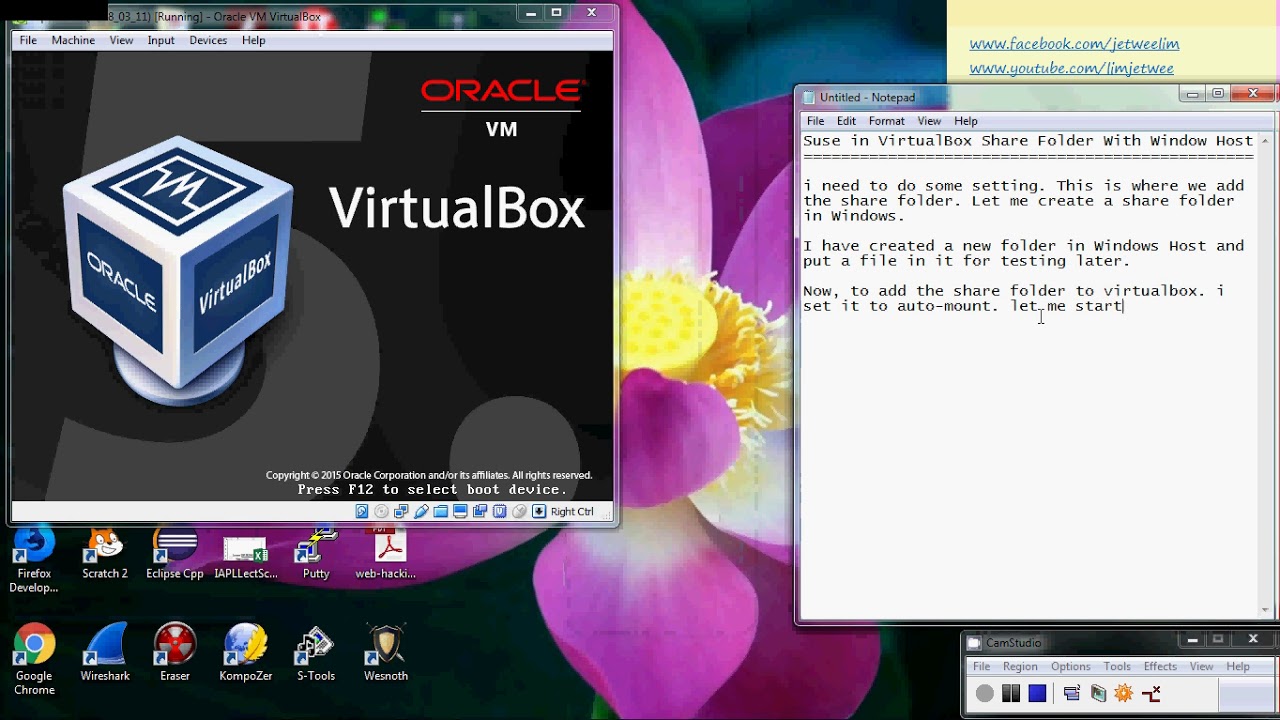The width and height of the screenshot is (1280, 720).
Task: Open the Region menu in CamStudio
Action: pos(1020,667)
